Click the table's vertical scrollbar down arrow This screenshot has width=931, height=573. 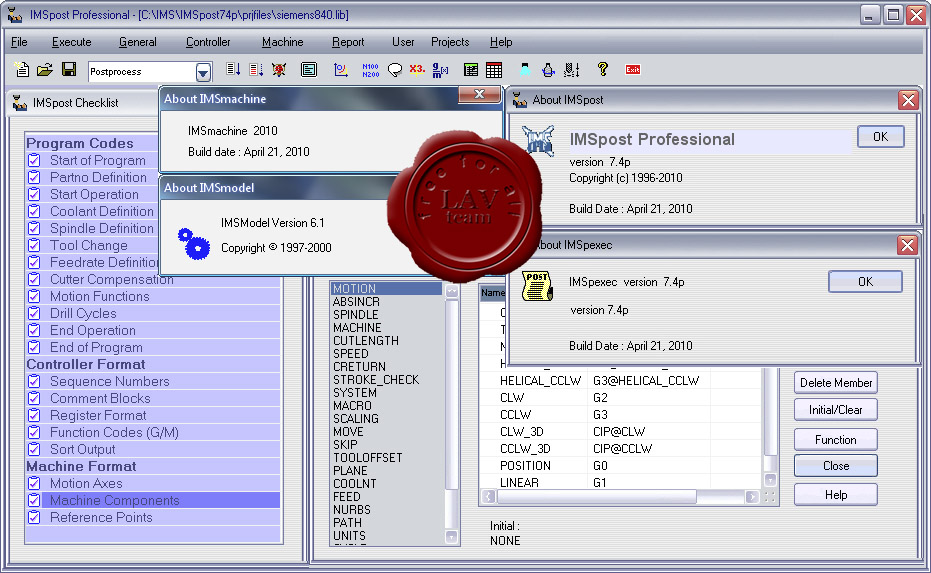coord(770,479)
